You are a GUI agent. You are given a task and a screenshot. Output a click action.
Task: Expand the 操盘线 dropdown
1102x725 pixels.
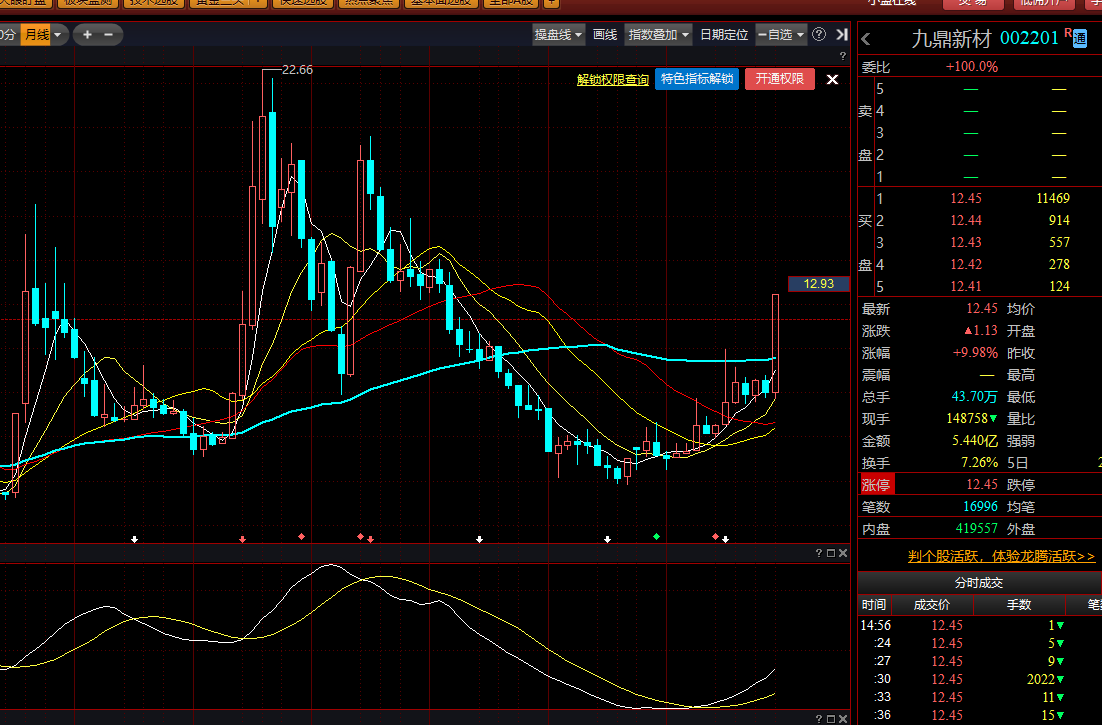point(558,35)
